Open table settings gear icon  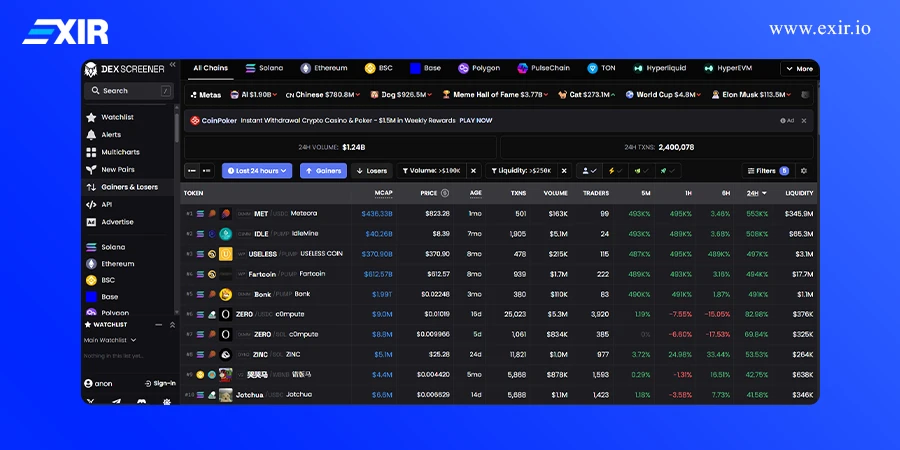[x=804, y=171]
